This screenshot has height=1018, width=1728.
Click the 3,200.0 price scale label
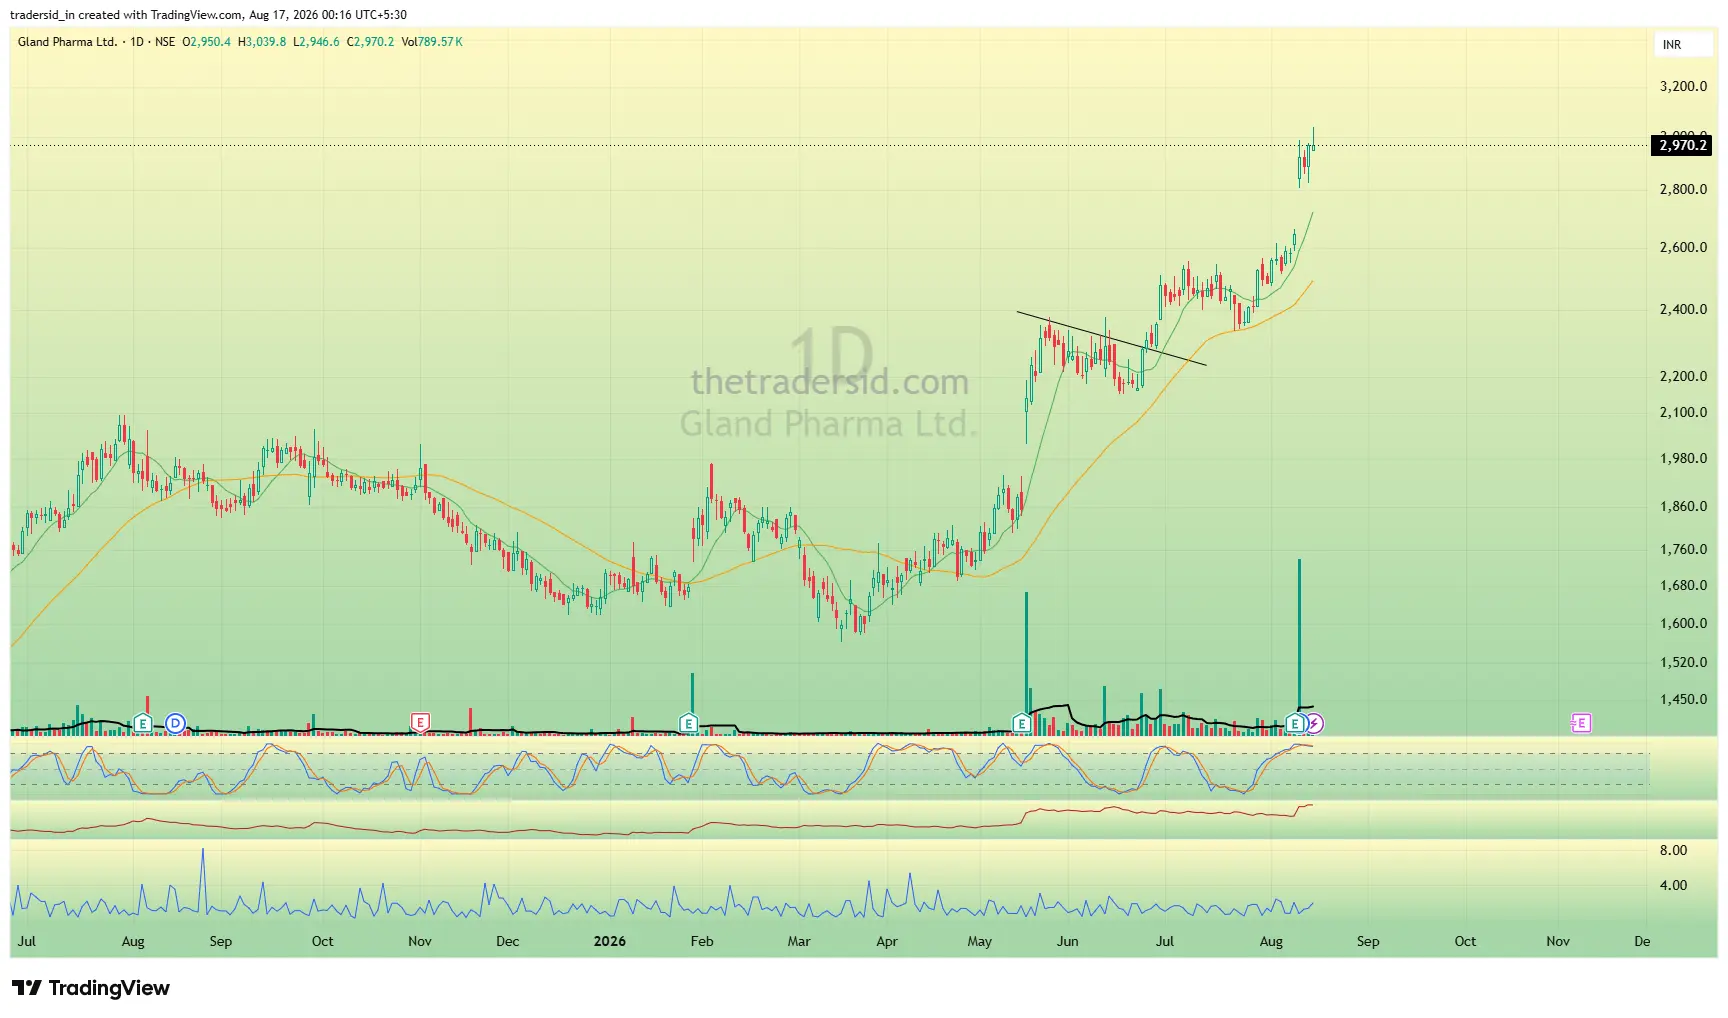click(x=1683, y=86)
